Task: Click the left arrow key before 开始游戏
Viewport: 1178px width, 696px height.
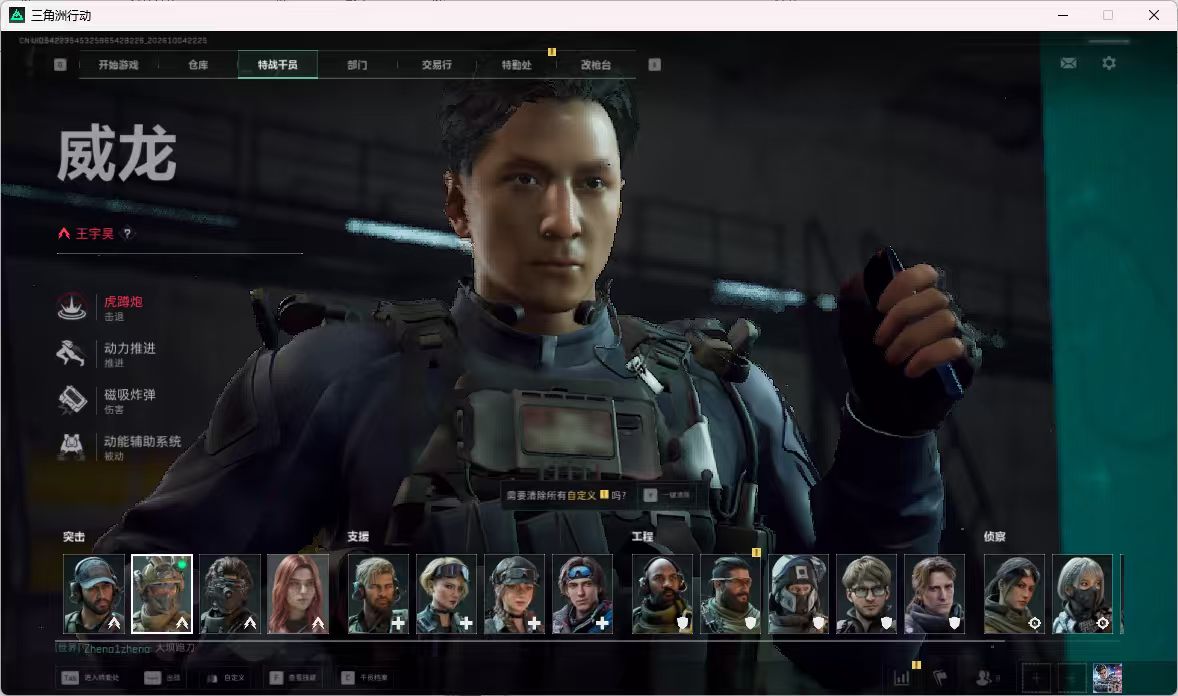Action: 60,65
